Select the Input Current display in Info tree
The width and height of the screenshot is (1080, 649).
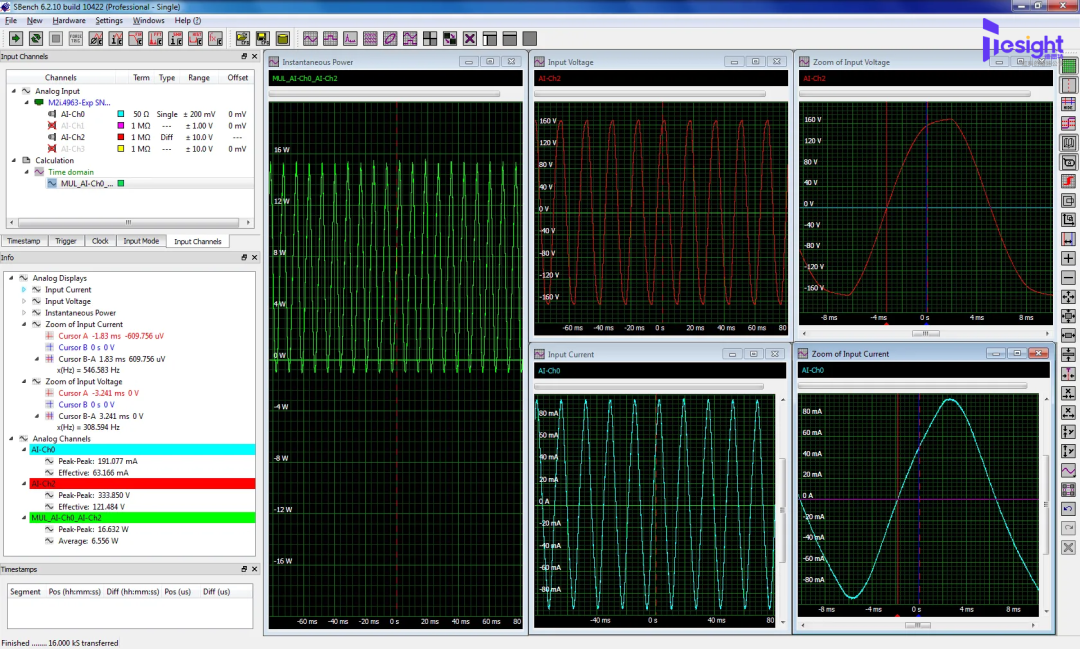68,290
